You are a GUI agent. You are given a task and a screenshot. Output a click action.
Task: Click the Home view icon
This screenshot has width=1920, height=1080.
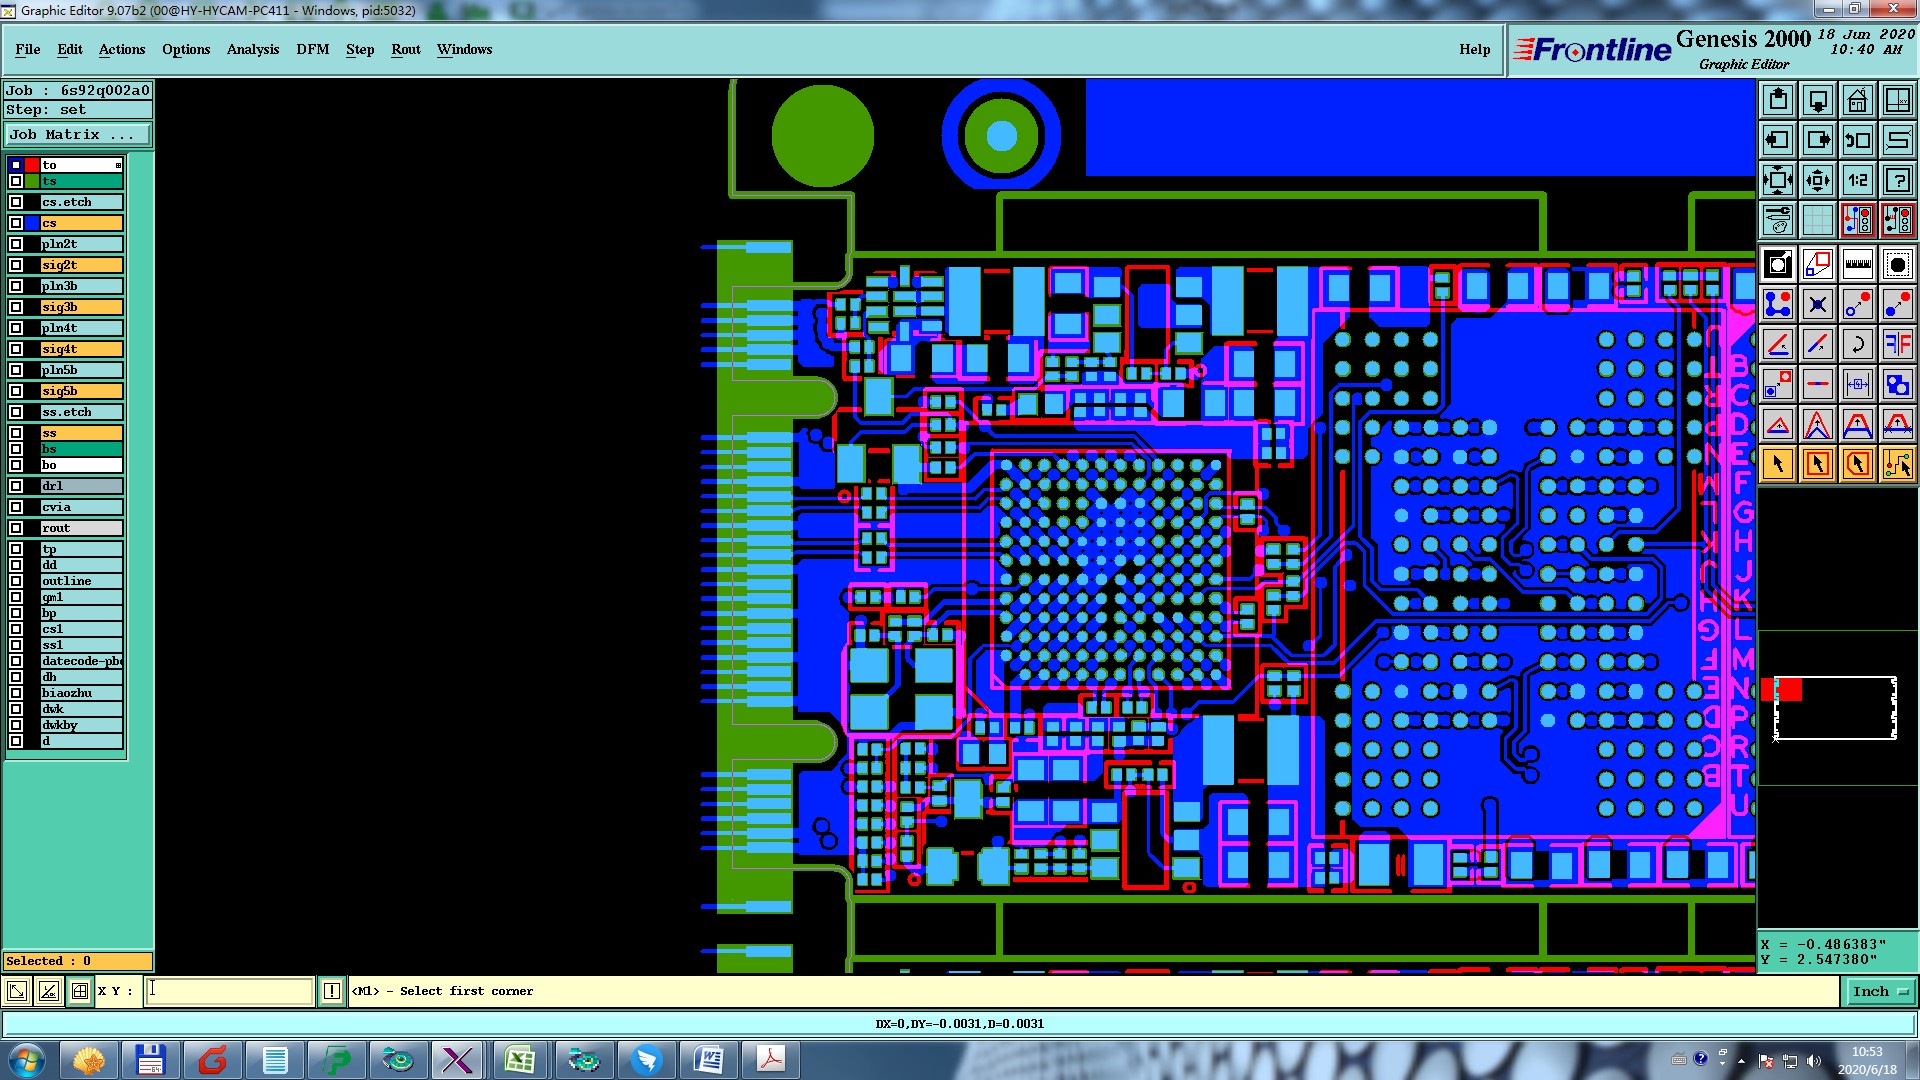click(1857, 100)
